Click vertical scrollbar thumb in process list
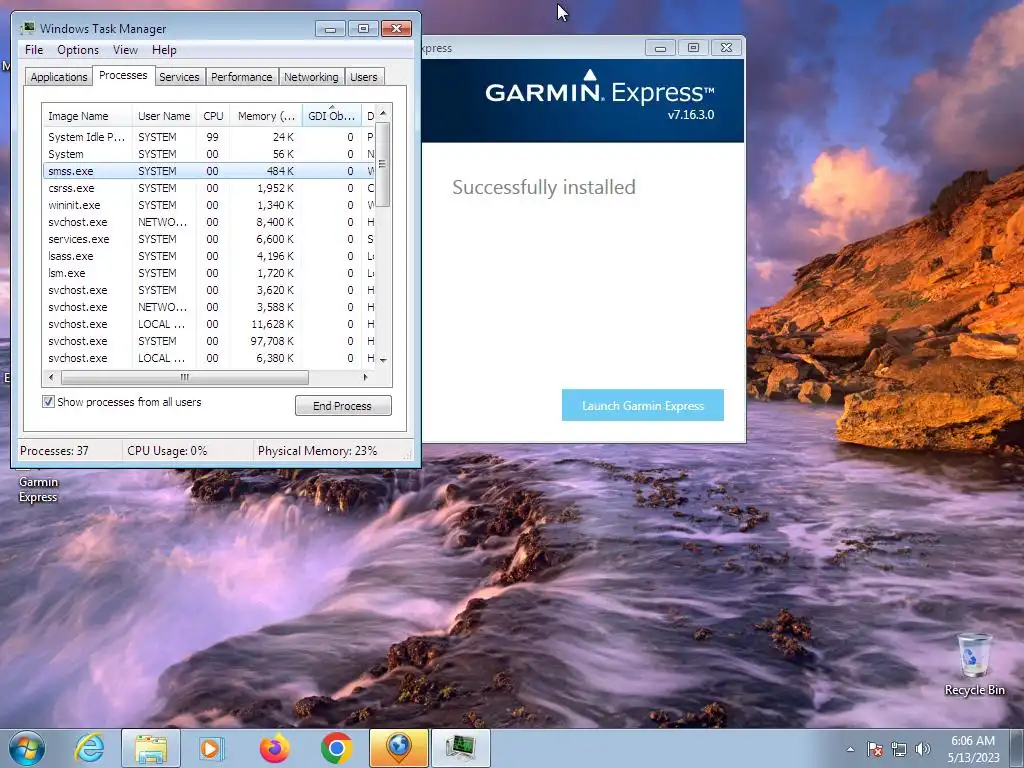Screen dimensions: 1024x768 [383, 165]
